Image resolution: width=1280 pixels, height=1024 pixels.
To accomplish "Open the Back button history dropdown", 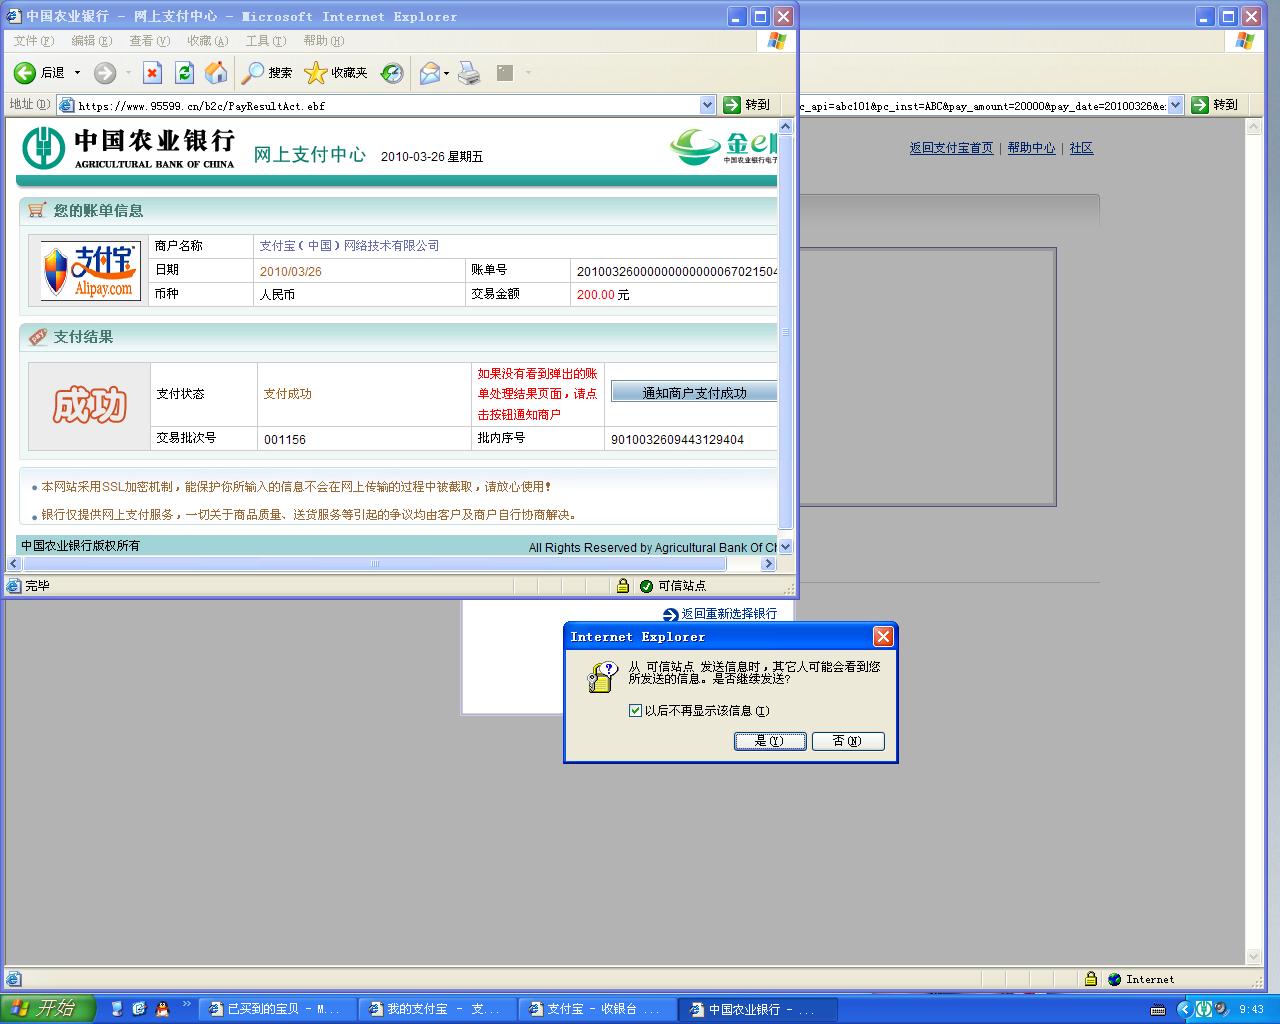I will [77, 73].
